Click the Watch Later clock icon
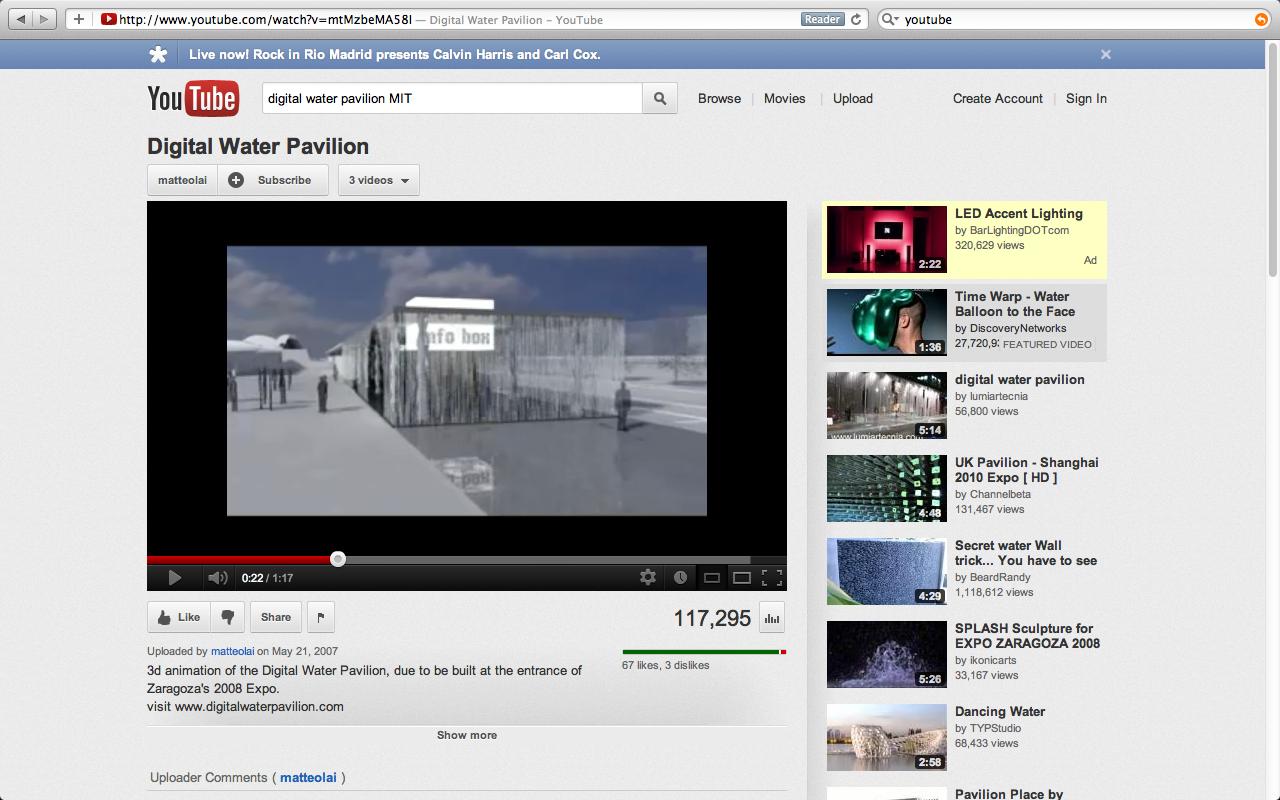1280x800 pixels. point(680,577)
